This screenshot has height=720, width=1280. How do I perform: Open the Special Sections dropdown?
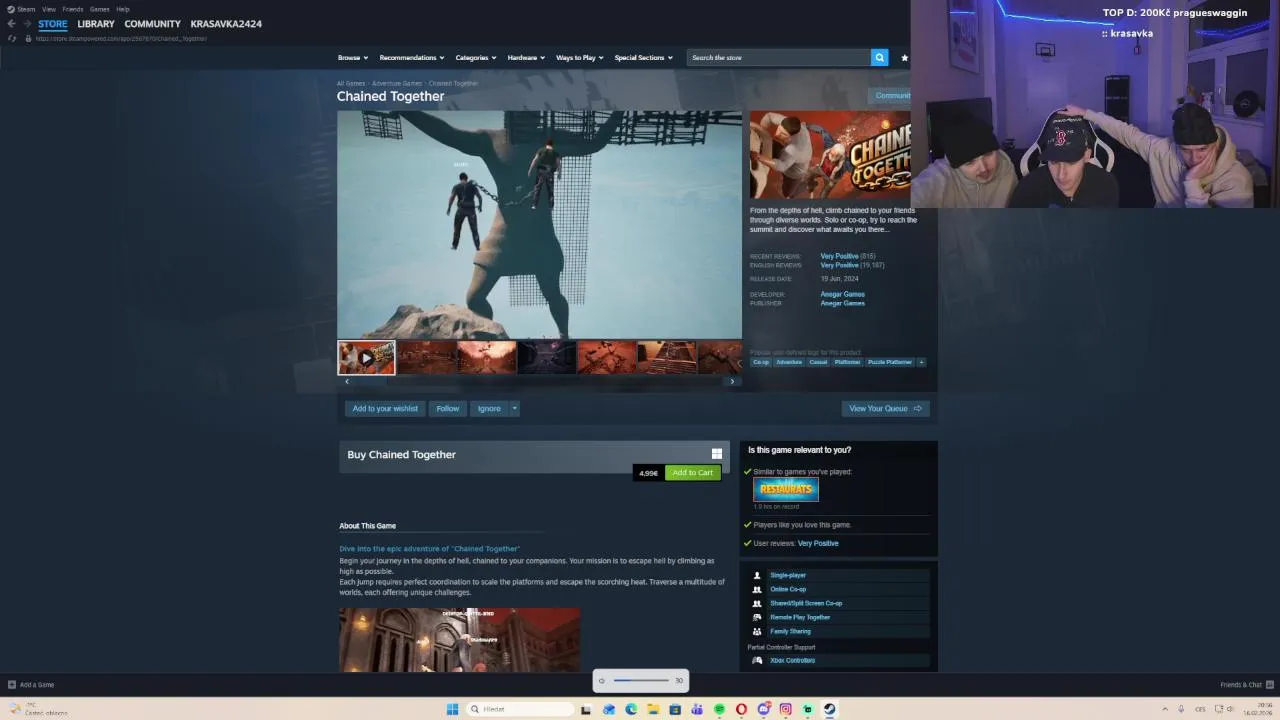pos(644,58)
